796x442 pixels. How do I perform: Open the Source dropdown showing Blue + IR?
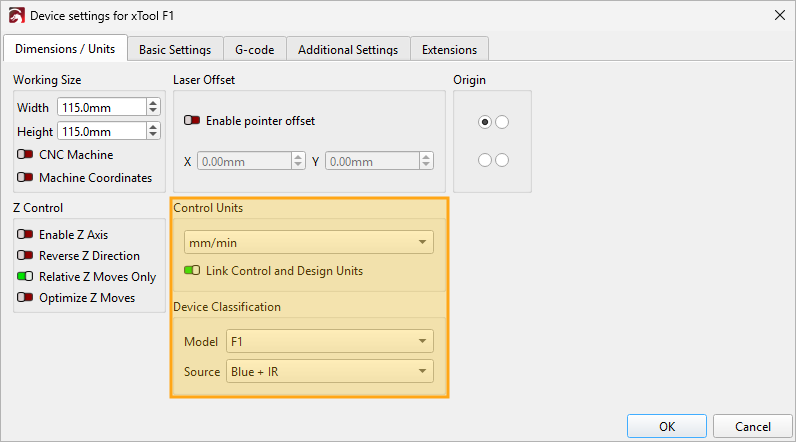click(x=330, y=371)
